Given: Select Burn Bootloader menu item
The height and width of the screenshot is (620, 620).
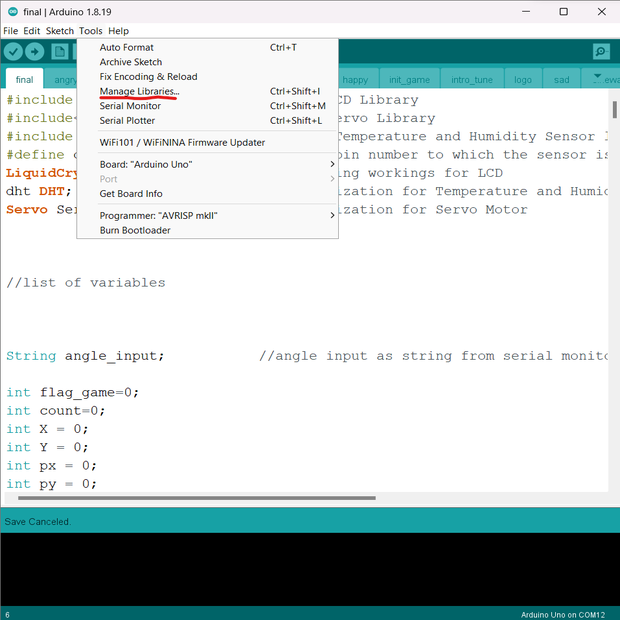Looking at the screenshot, I should pyautogui.click(x=135, y=230).
